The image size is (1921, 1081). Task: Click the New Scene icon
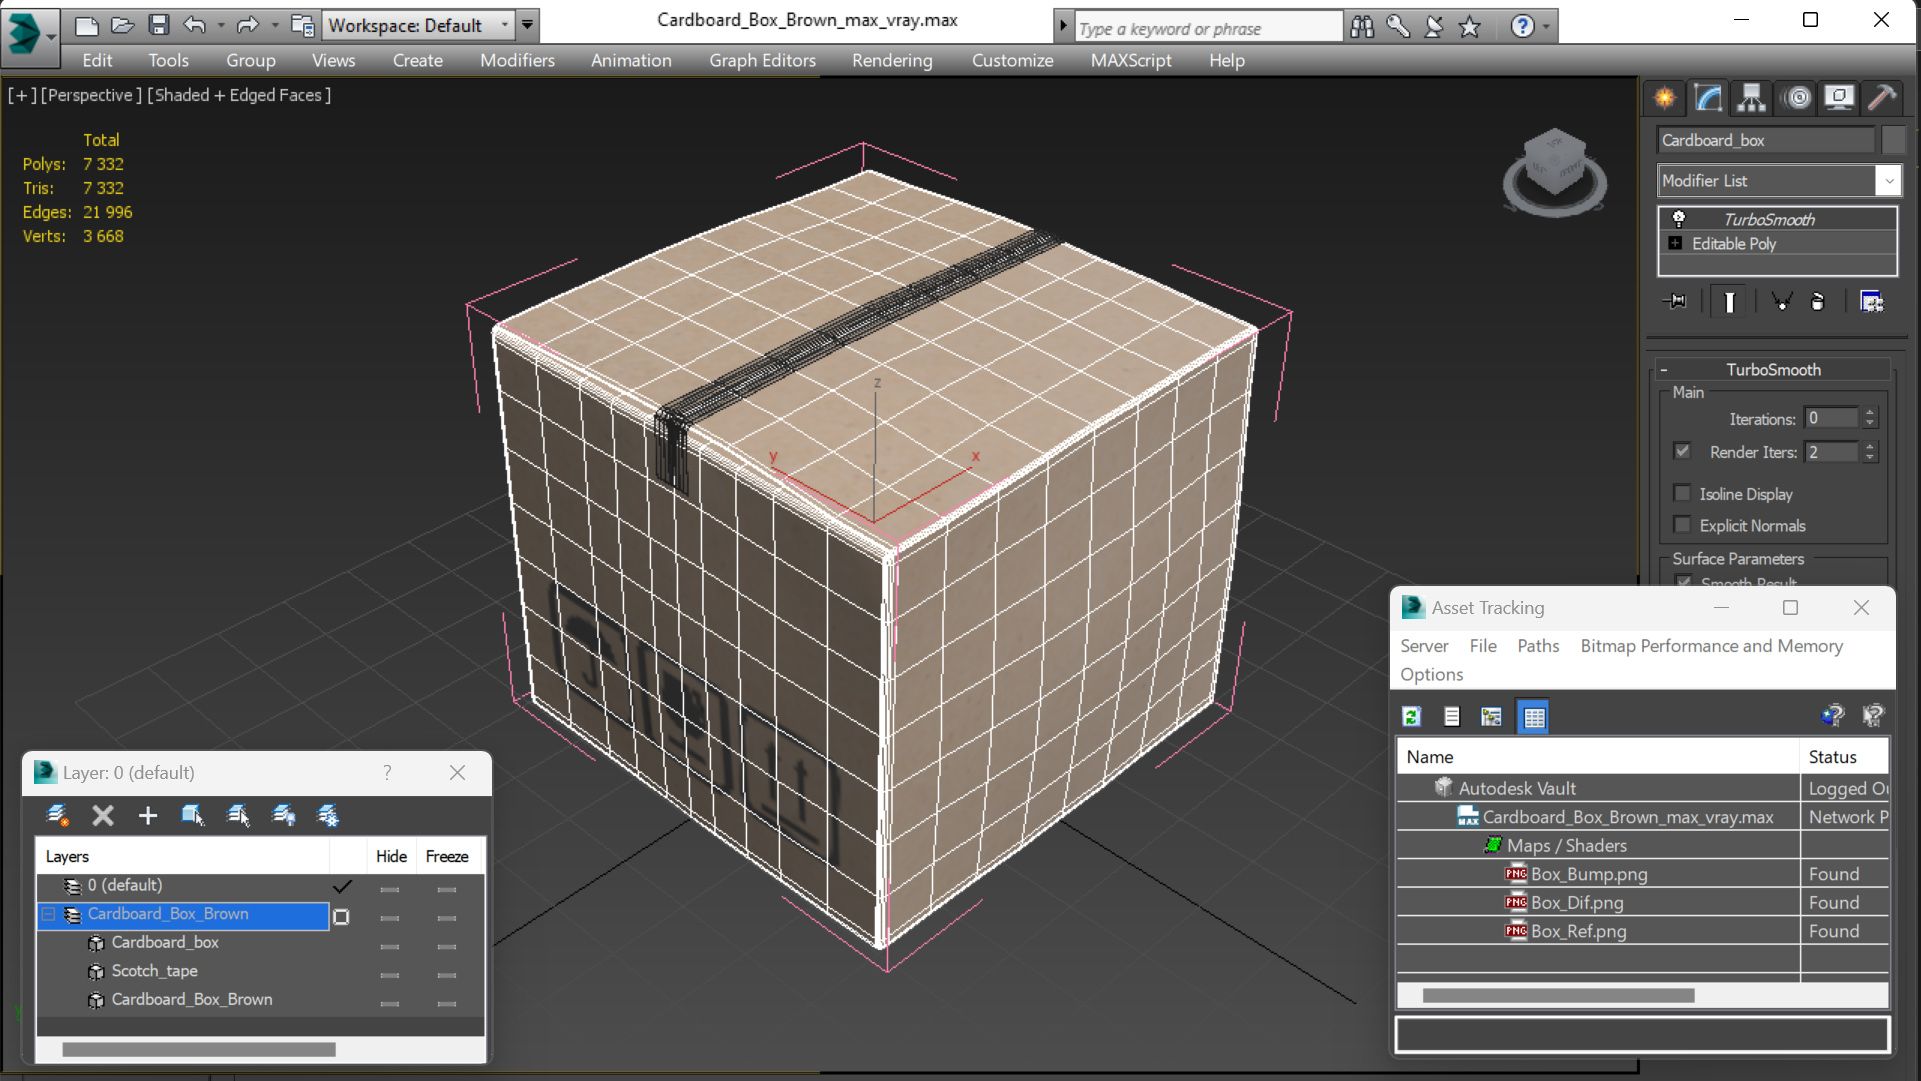pos(86,26)
